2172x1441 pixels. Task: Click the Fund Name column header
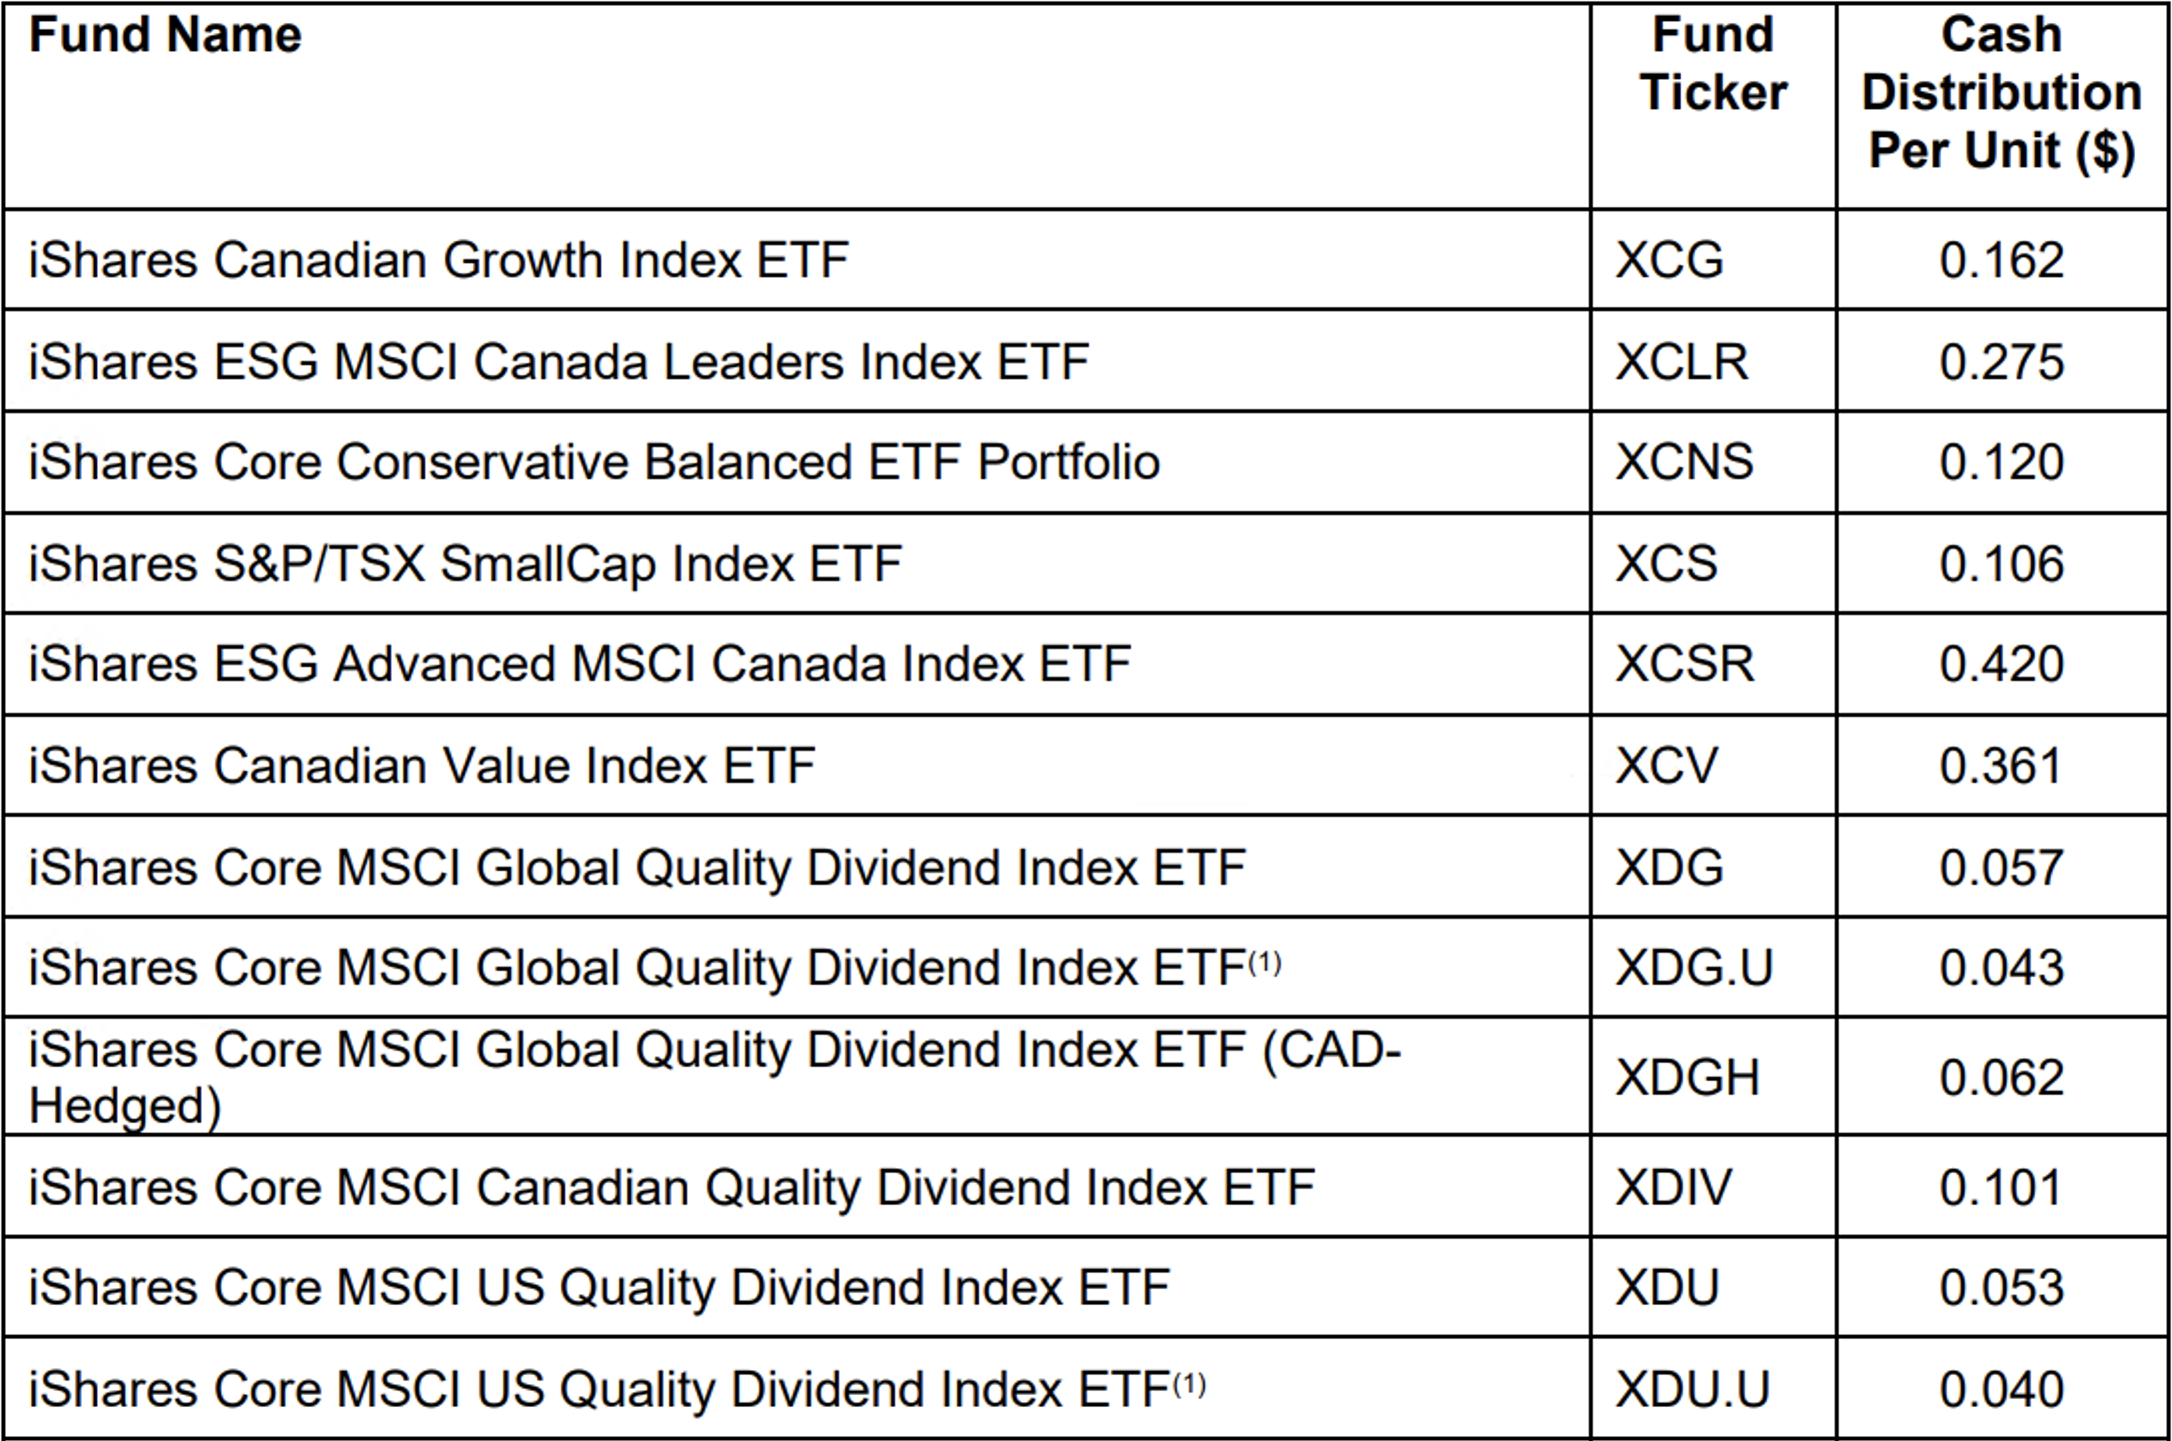pyautogui.click(x=165, y=36)
